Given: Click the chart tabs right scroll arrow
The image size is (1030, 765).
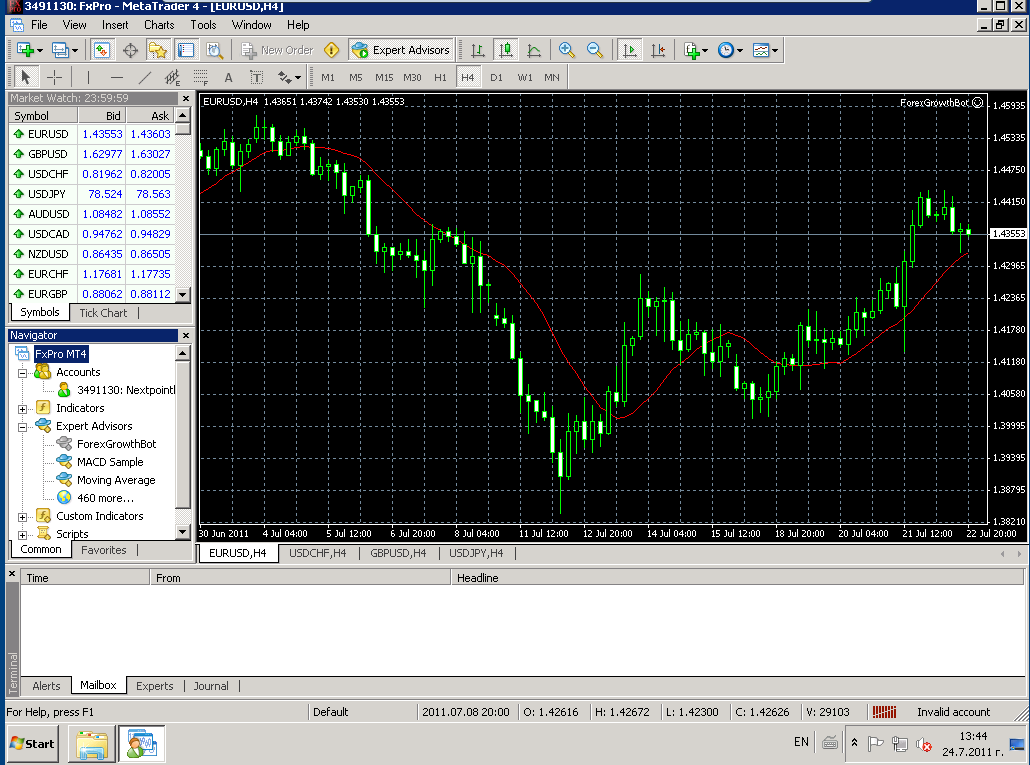Looking at the screenshot, I should click(x=1019, y=554).
